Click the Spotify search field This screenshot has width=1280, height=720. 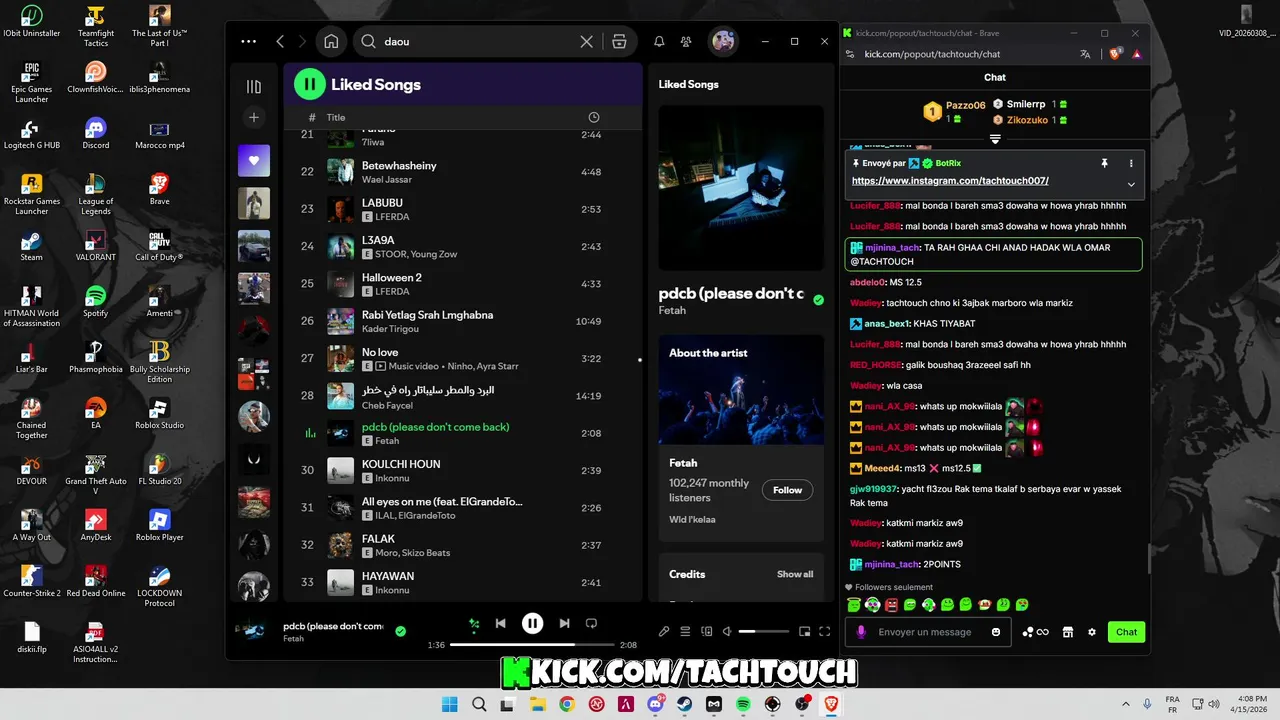[478, 41]
